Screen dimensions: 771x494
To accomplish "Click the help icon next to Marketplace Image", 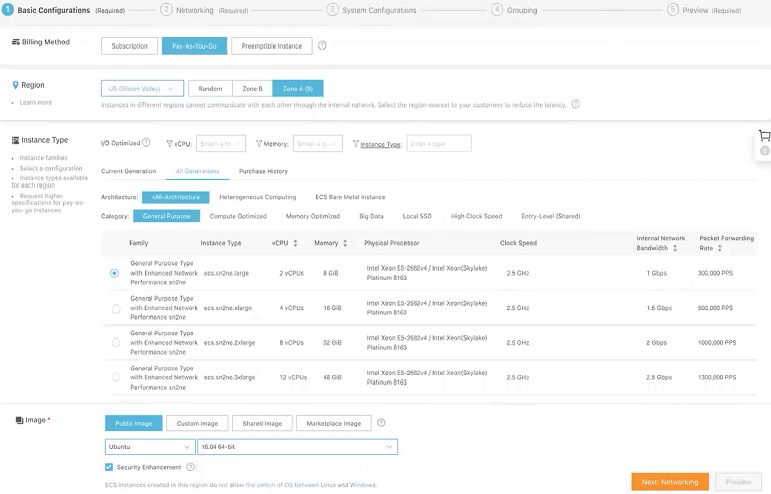I will click(381, 423).
